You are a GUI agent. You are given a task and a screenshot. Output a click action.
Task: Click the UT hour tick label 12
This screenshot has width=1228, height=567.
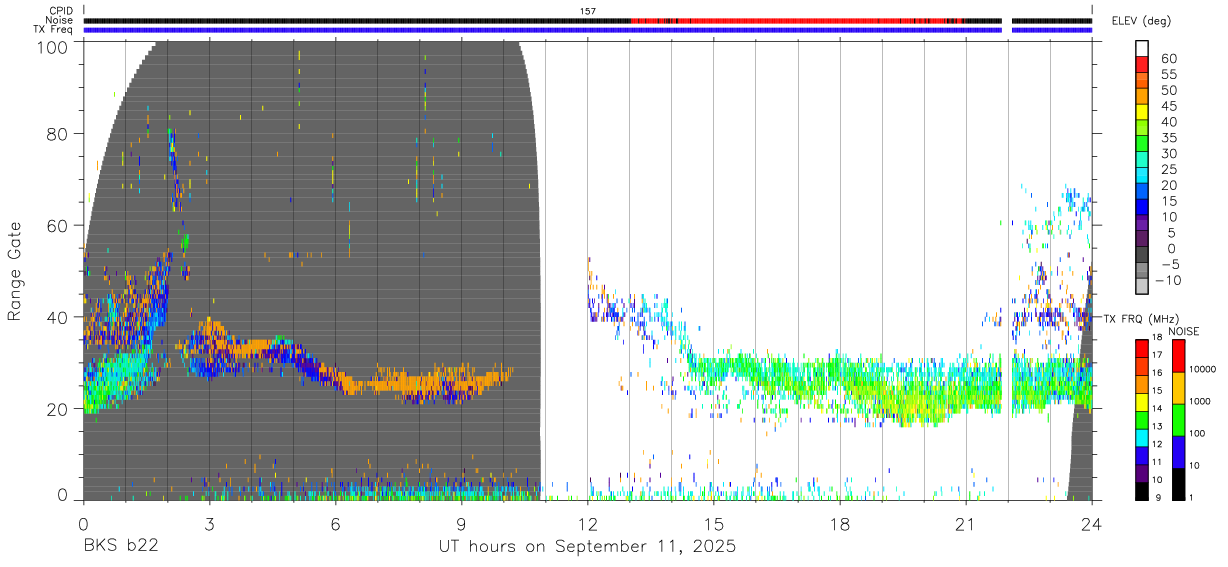pos(587,522)
